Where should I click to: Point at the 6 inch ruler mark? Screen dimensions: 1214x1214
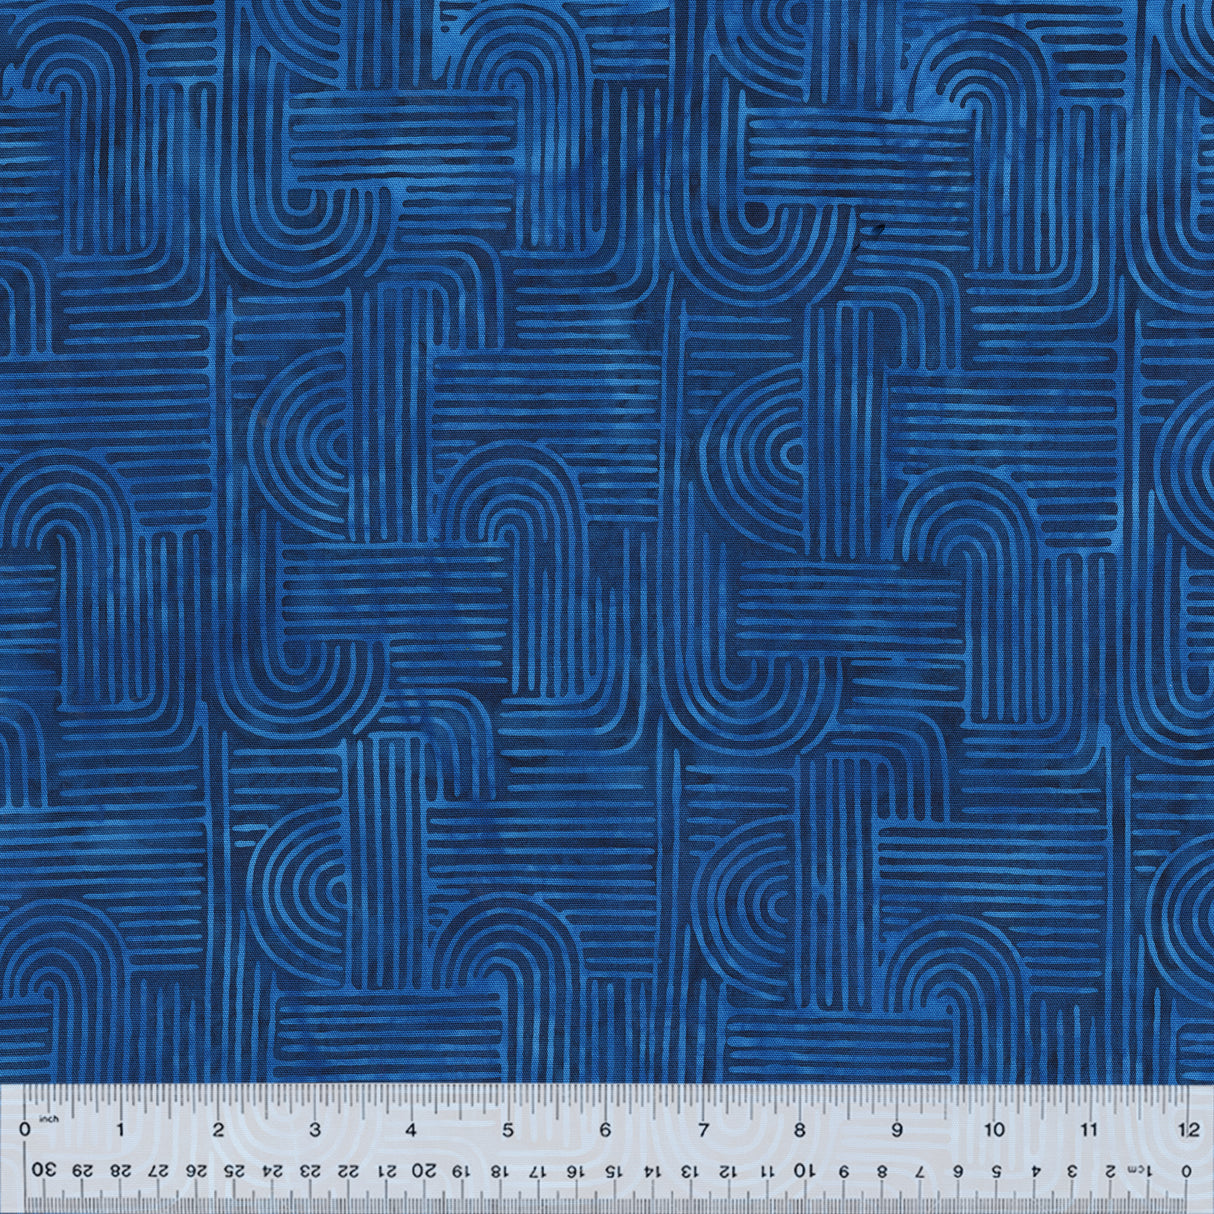pos(605,1130)
